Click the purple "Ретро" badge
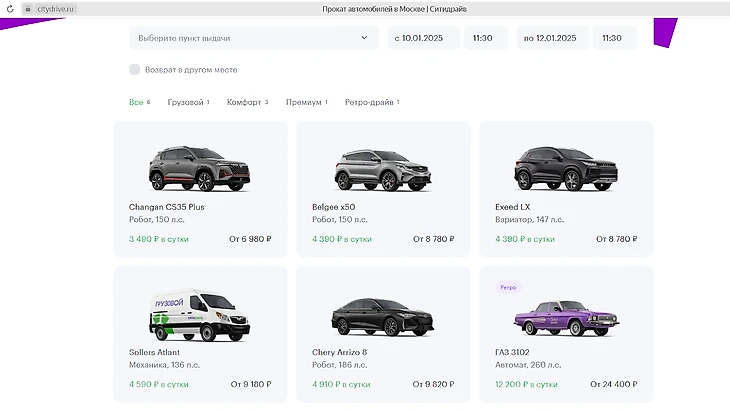Screen dimensions: 730x412 pyautogui.click(x=510, y=287)
